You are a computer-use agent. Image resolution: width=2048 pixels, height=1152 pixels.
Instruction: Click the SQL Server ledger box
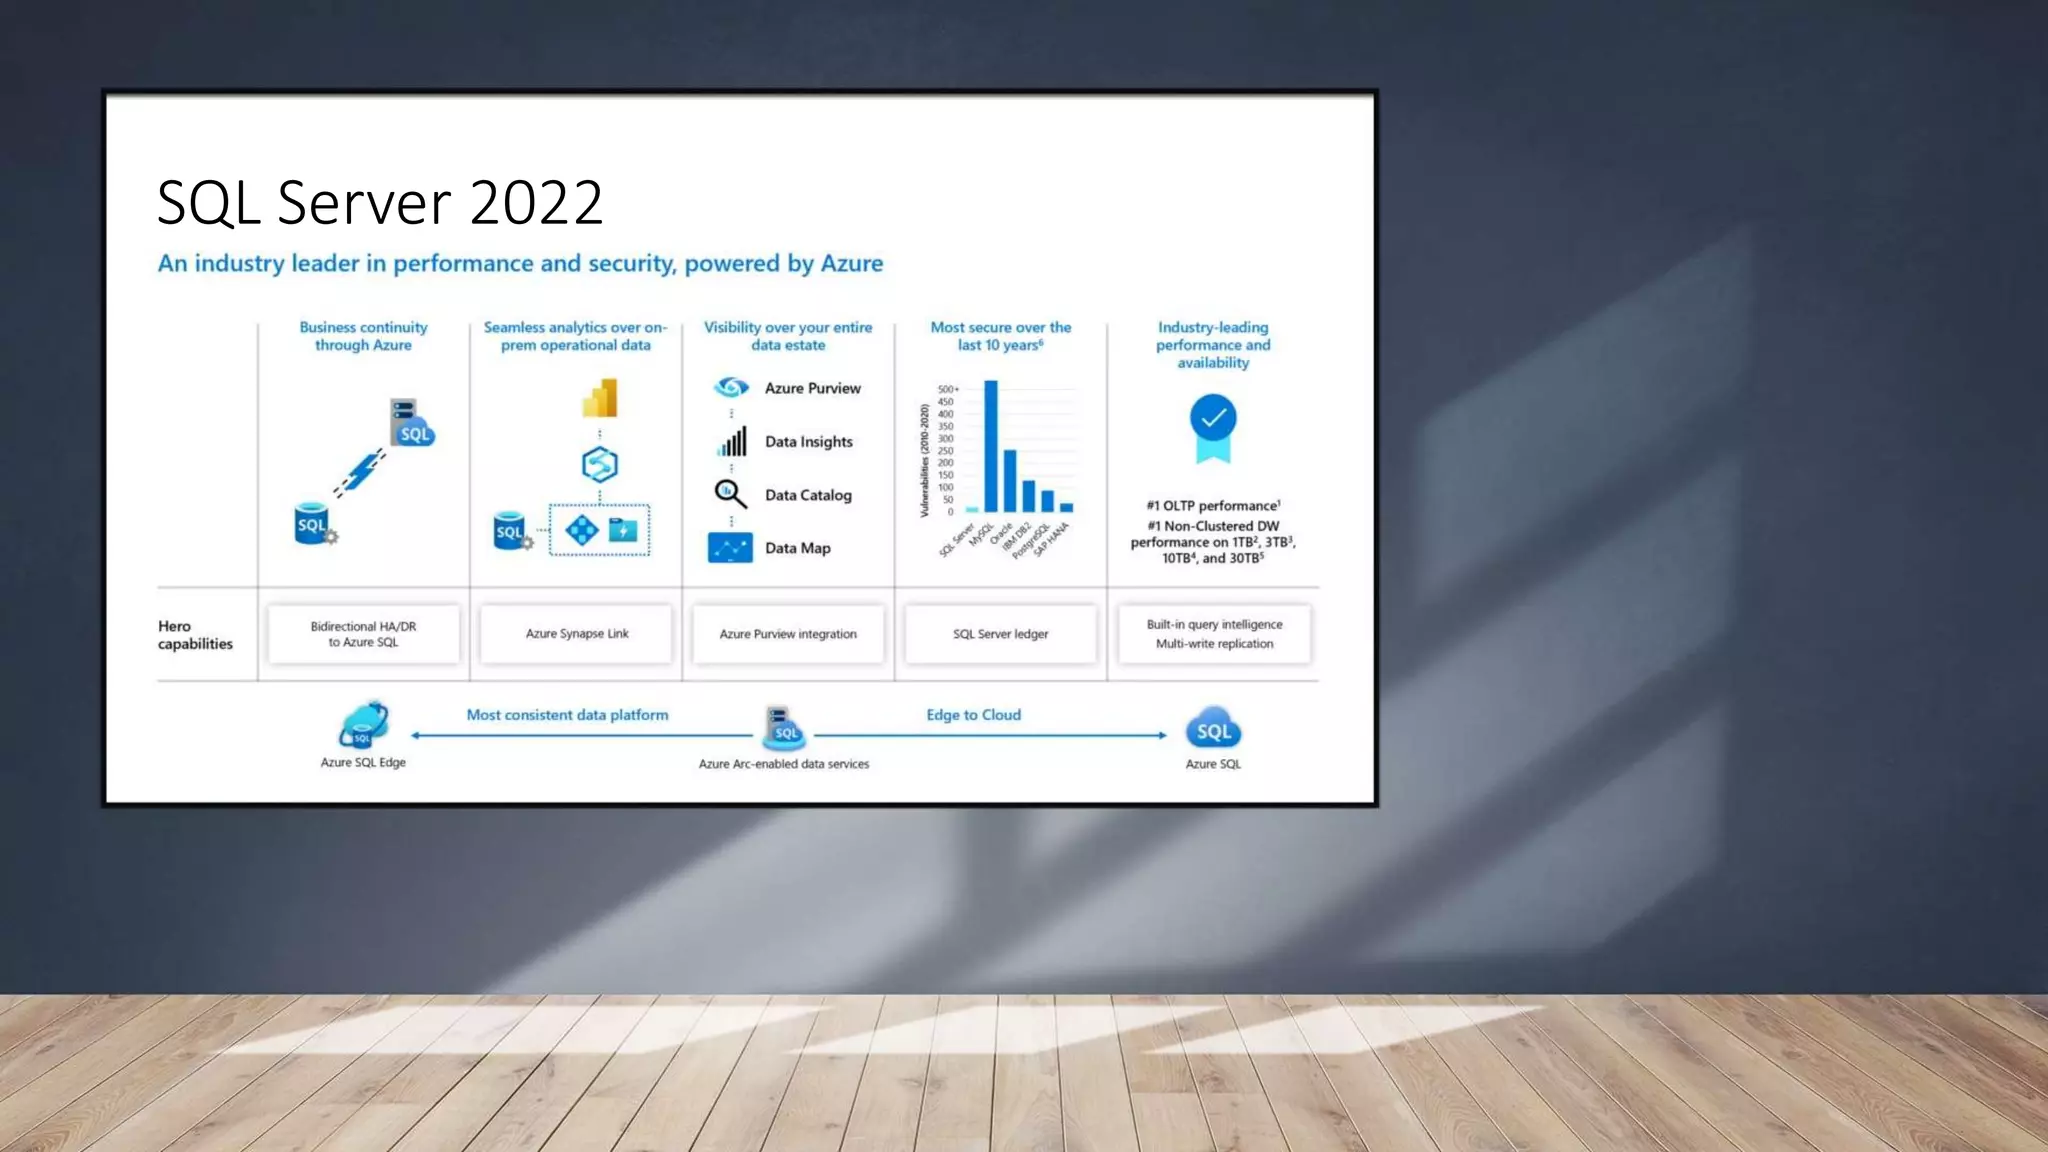[x=1000, y=634]
